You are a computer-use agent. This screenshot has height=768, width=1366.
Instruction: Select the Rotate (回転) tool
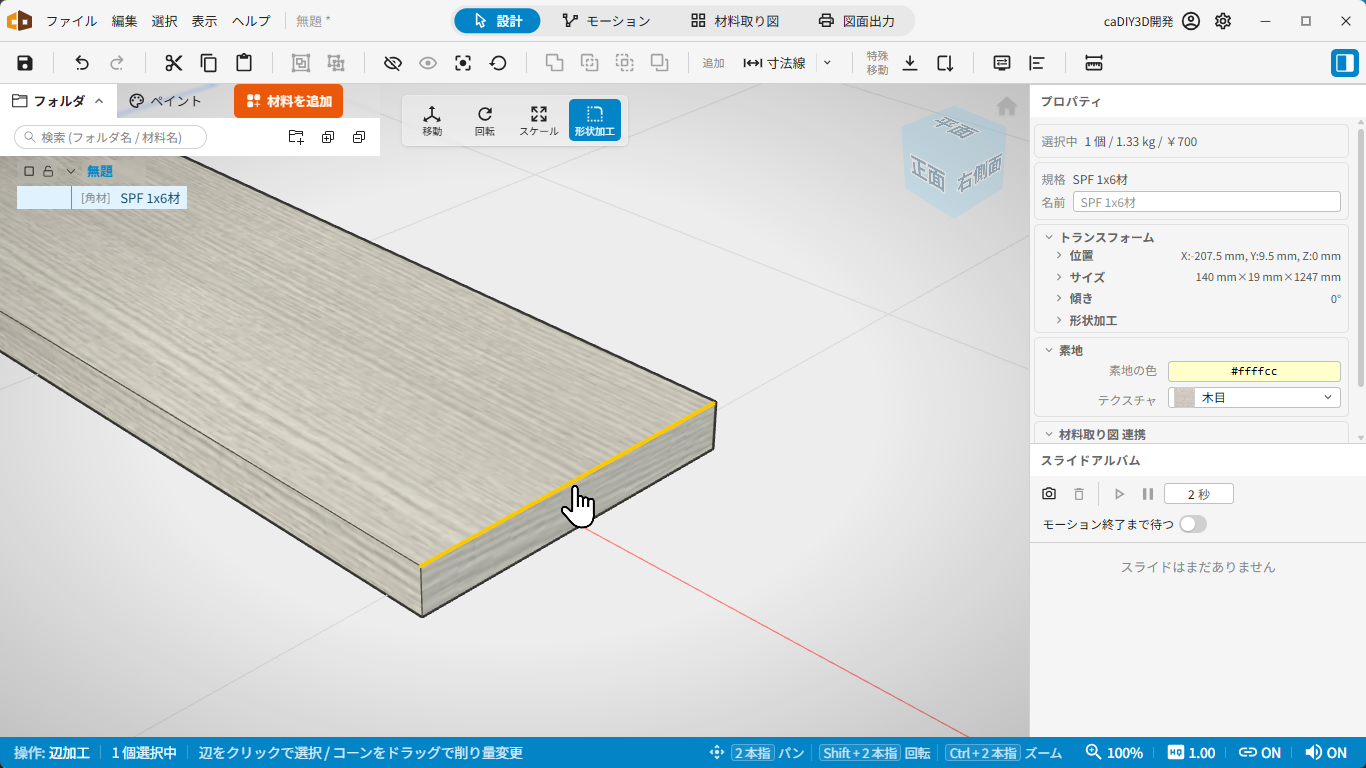(x=485, y=120)
